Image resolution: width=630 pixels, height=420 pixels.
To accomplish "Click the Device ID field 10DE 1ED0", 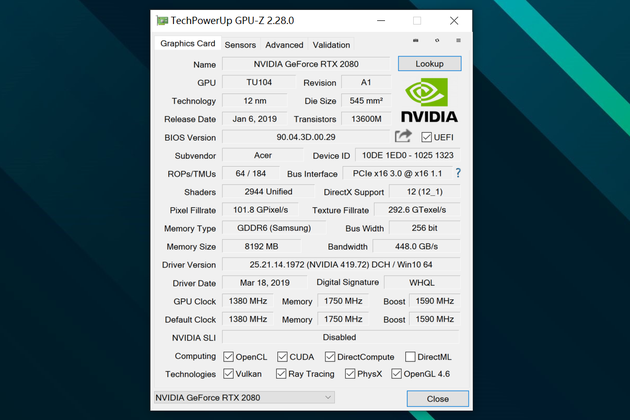I will pos(407,156).
